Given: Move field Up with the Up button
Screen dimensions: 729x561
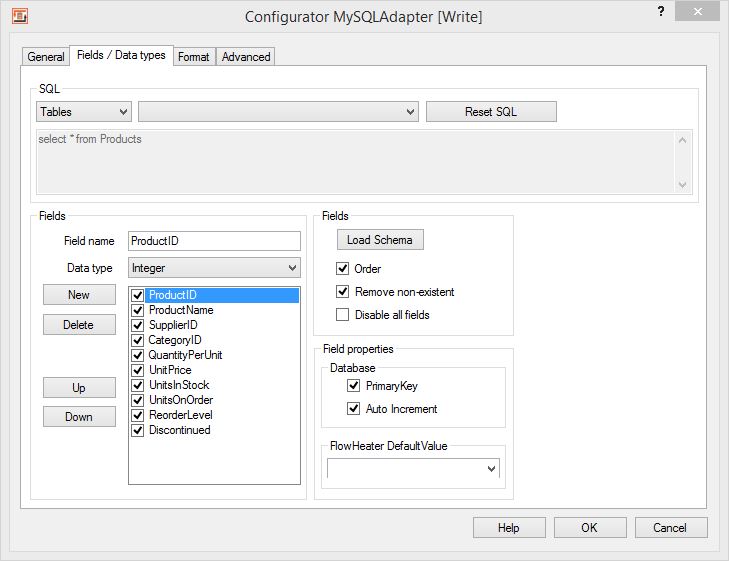Looking at the screenshot, I should [79, 388].
